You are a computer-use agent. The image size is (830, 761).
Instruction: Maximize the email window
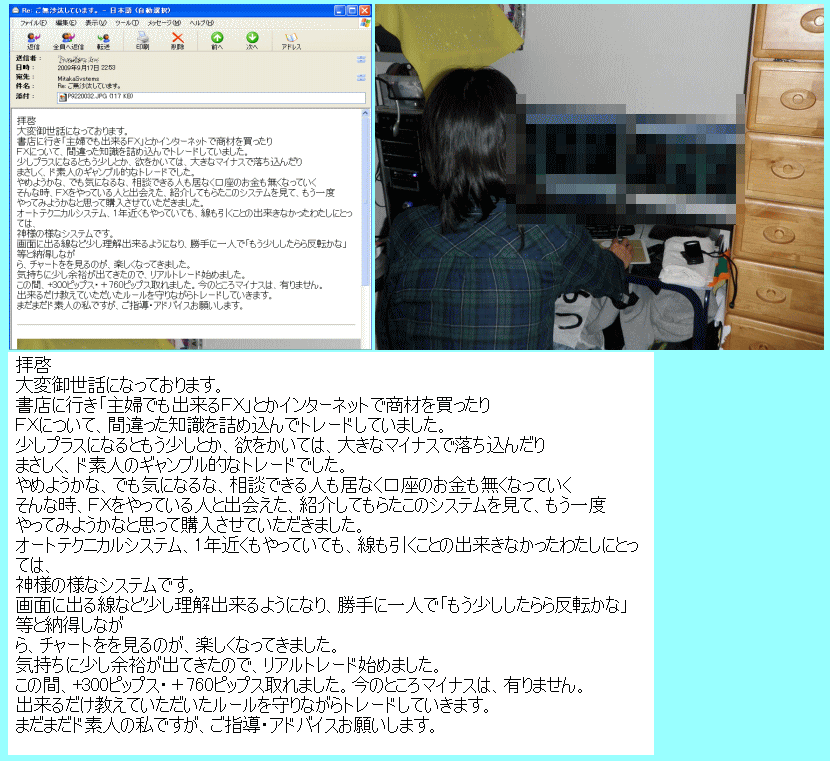[x=353, y=10]
